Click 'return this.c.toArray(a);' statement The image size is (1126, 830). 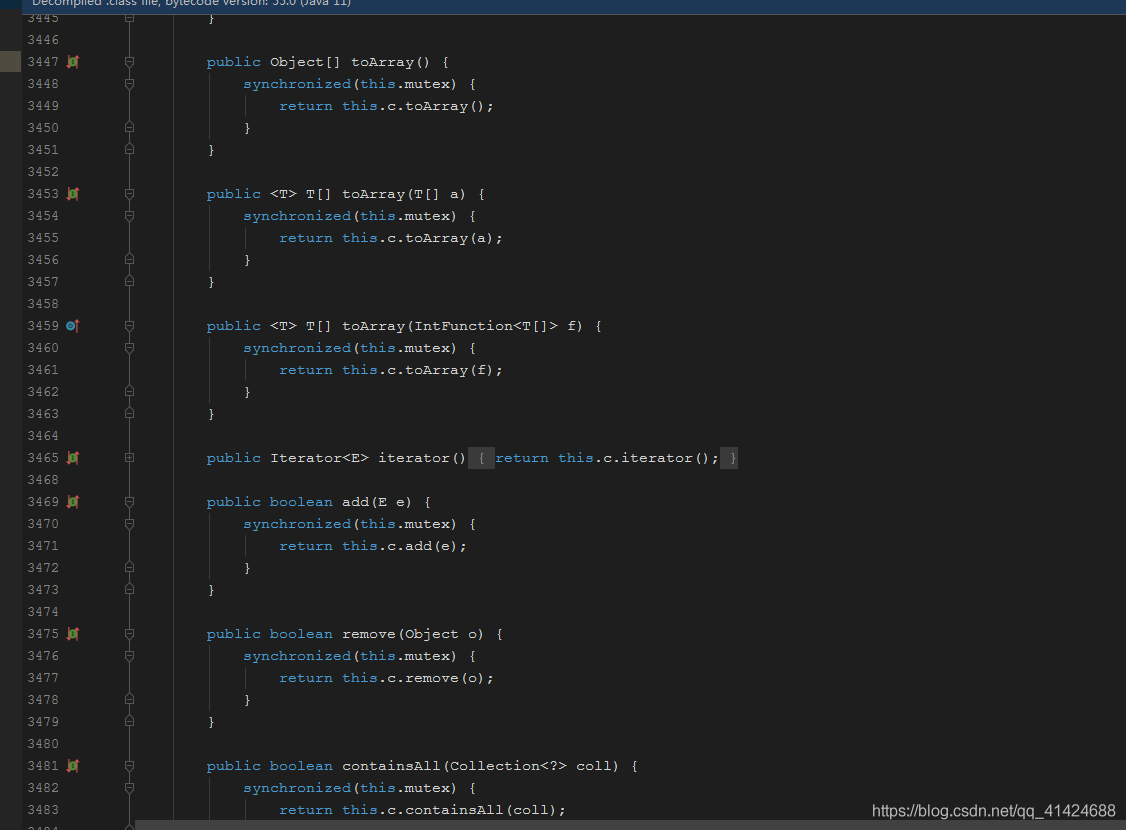point(391,238)
